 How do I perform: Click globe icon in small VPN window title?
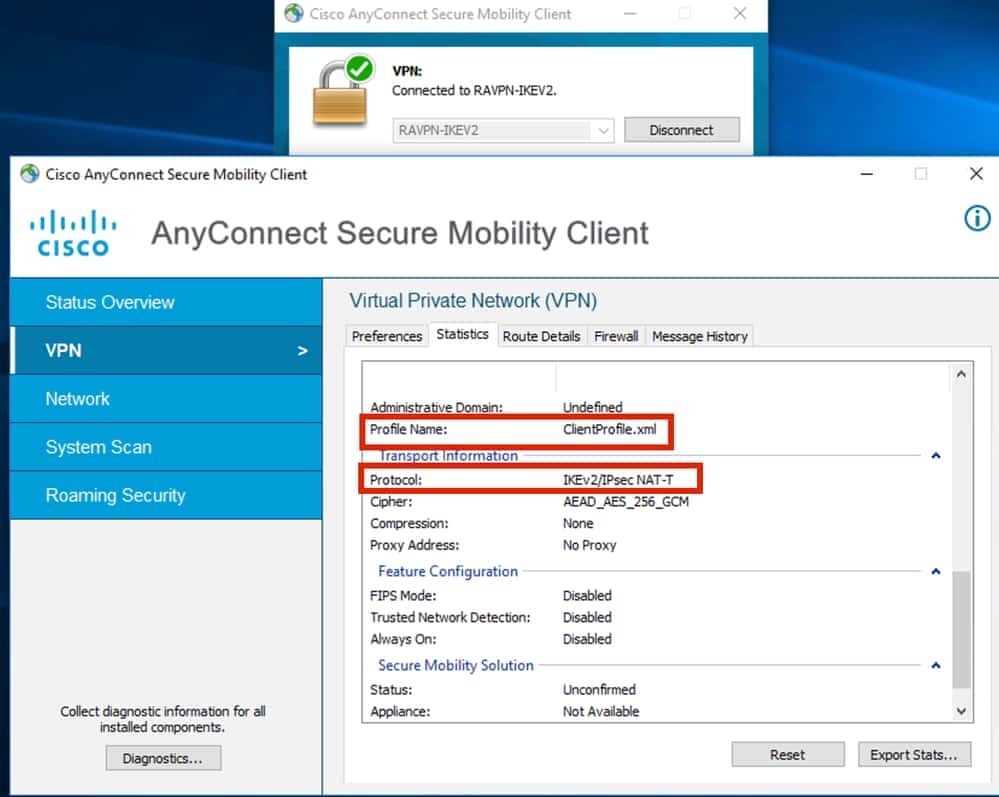coord(294,13)
